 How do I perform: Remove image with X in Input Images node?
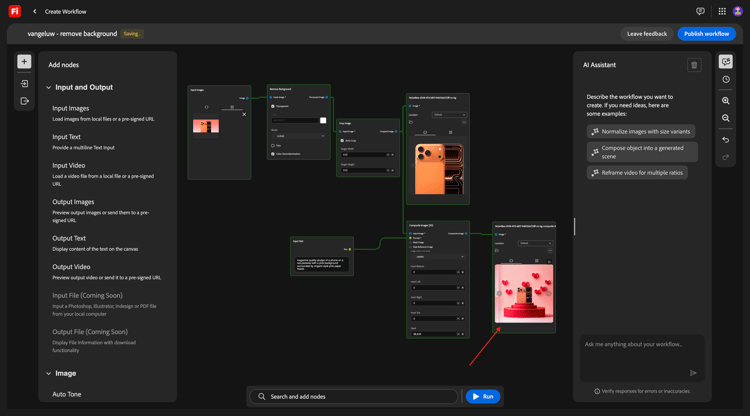(244, 114)
